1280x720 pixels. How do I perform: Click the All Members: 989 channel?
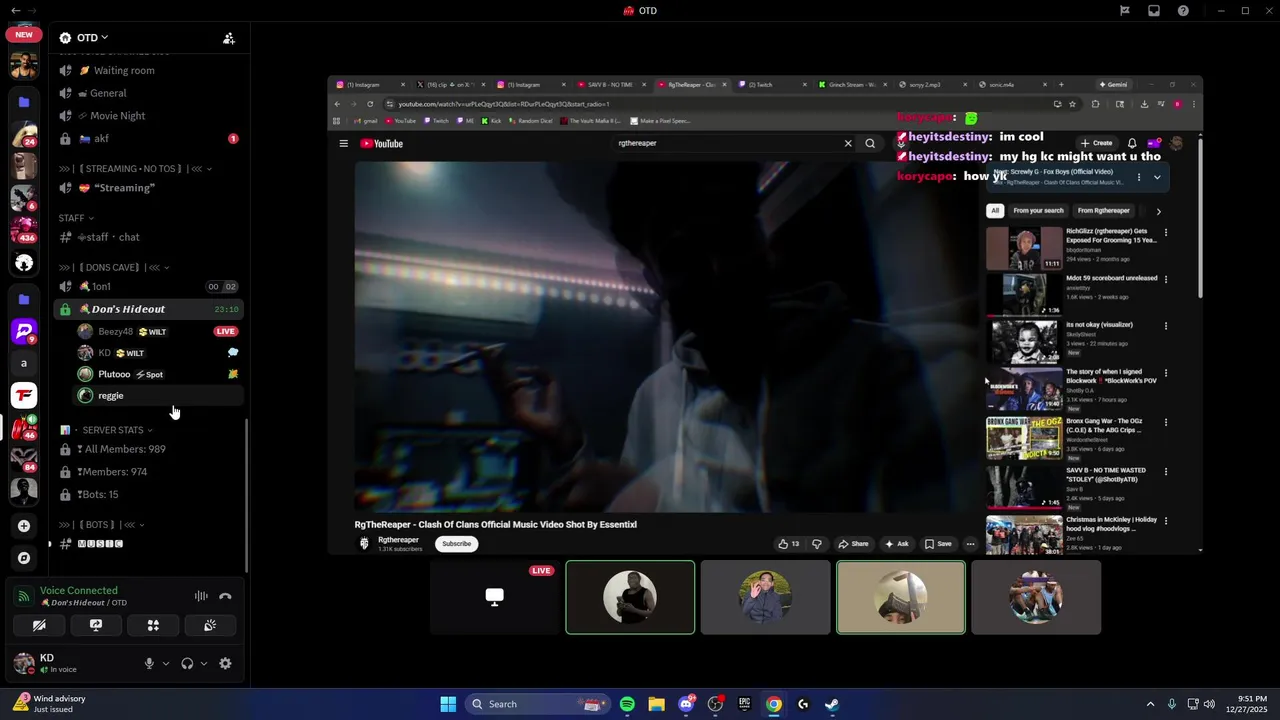(148, 449)
